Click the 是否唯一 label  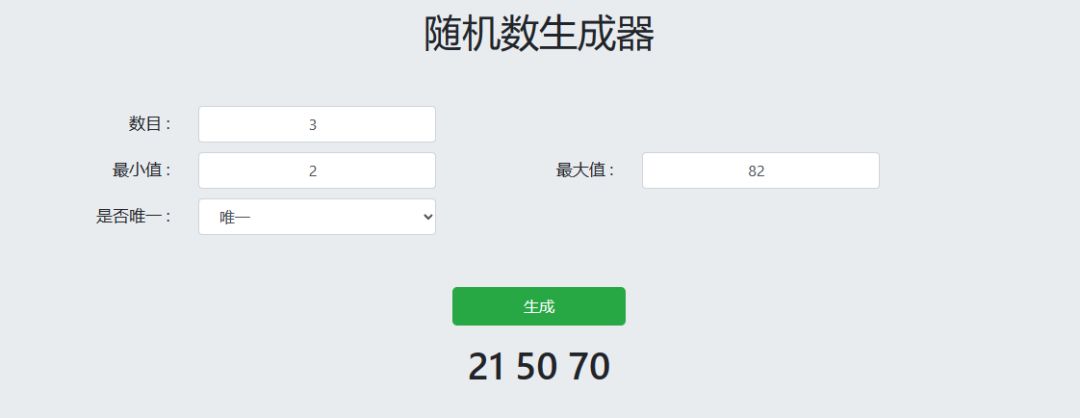pos(134,216)
